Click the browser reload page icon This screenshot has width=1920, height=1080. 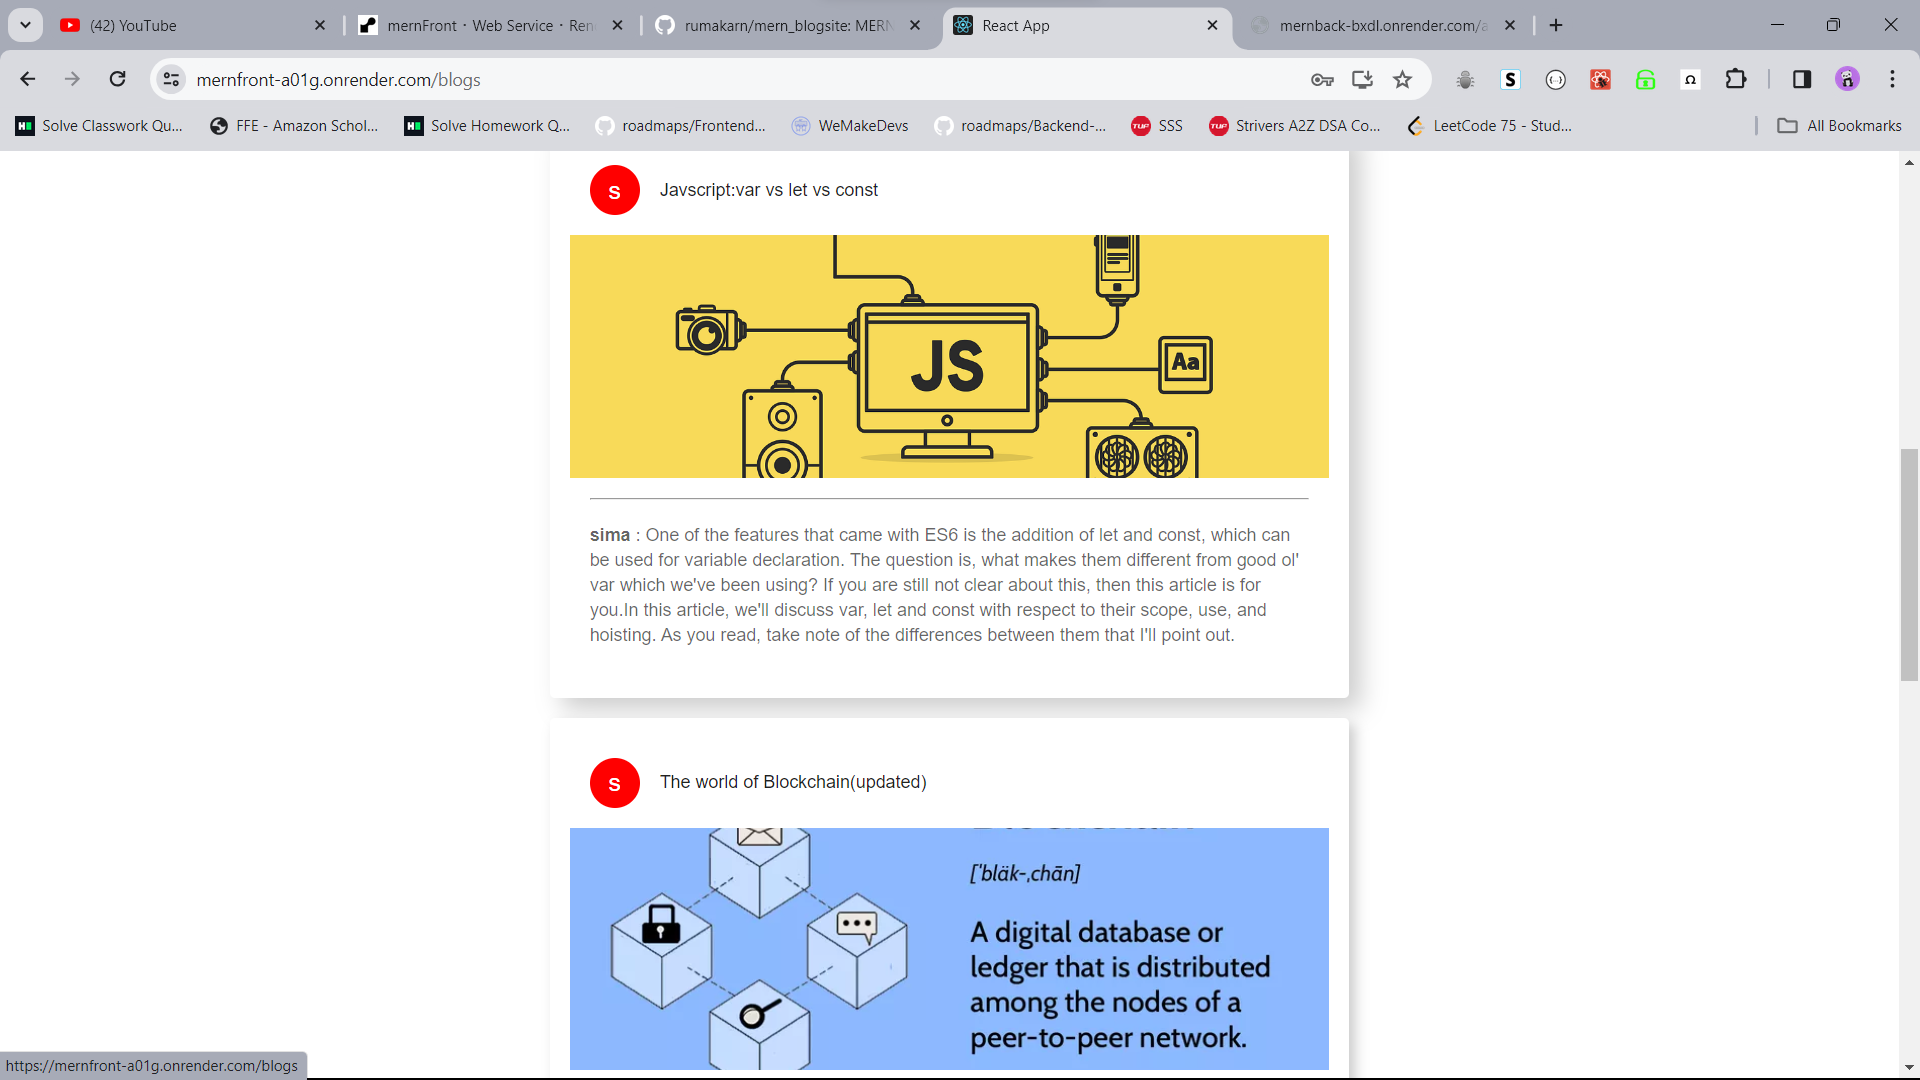117,79
